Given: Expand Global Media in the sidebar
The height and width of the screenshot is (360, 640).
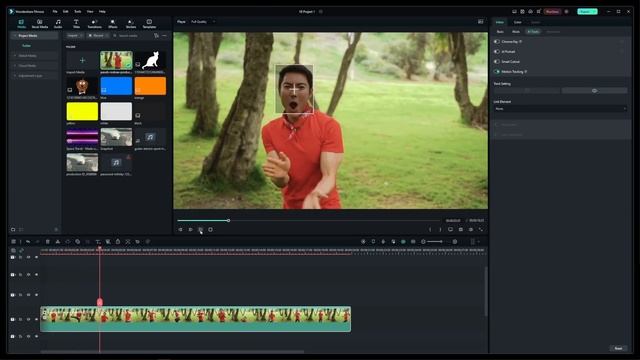Looking at the screenshot, I should click(x=15, y=56).
